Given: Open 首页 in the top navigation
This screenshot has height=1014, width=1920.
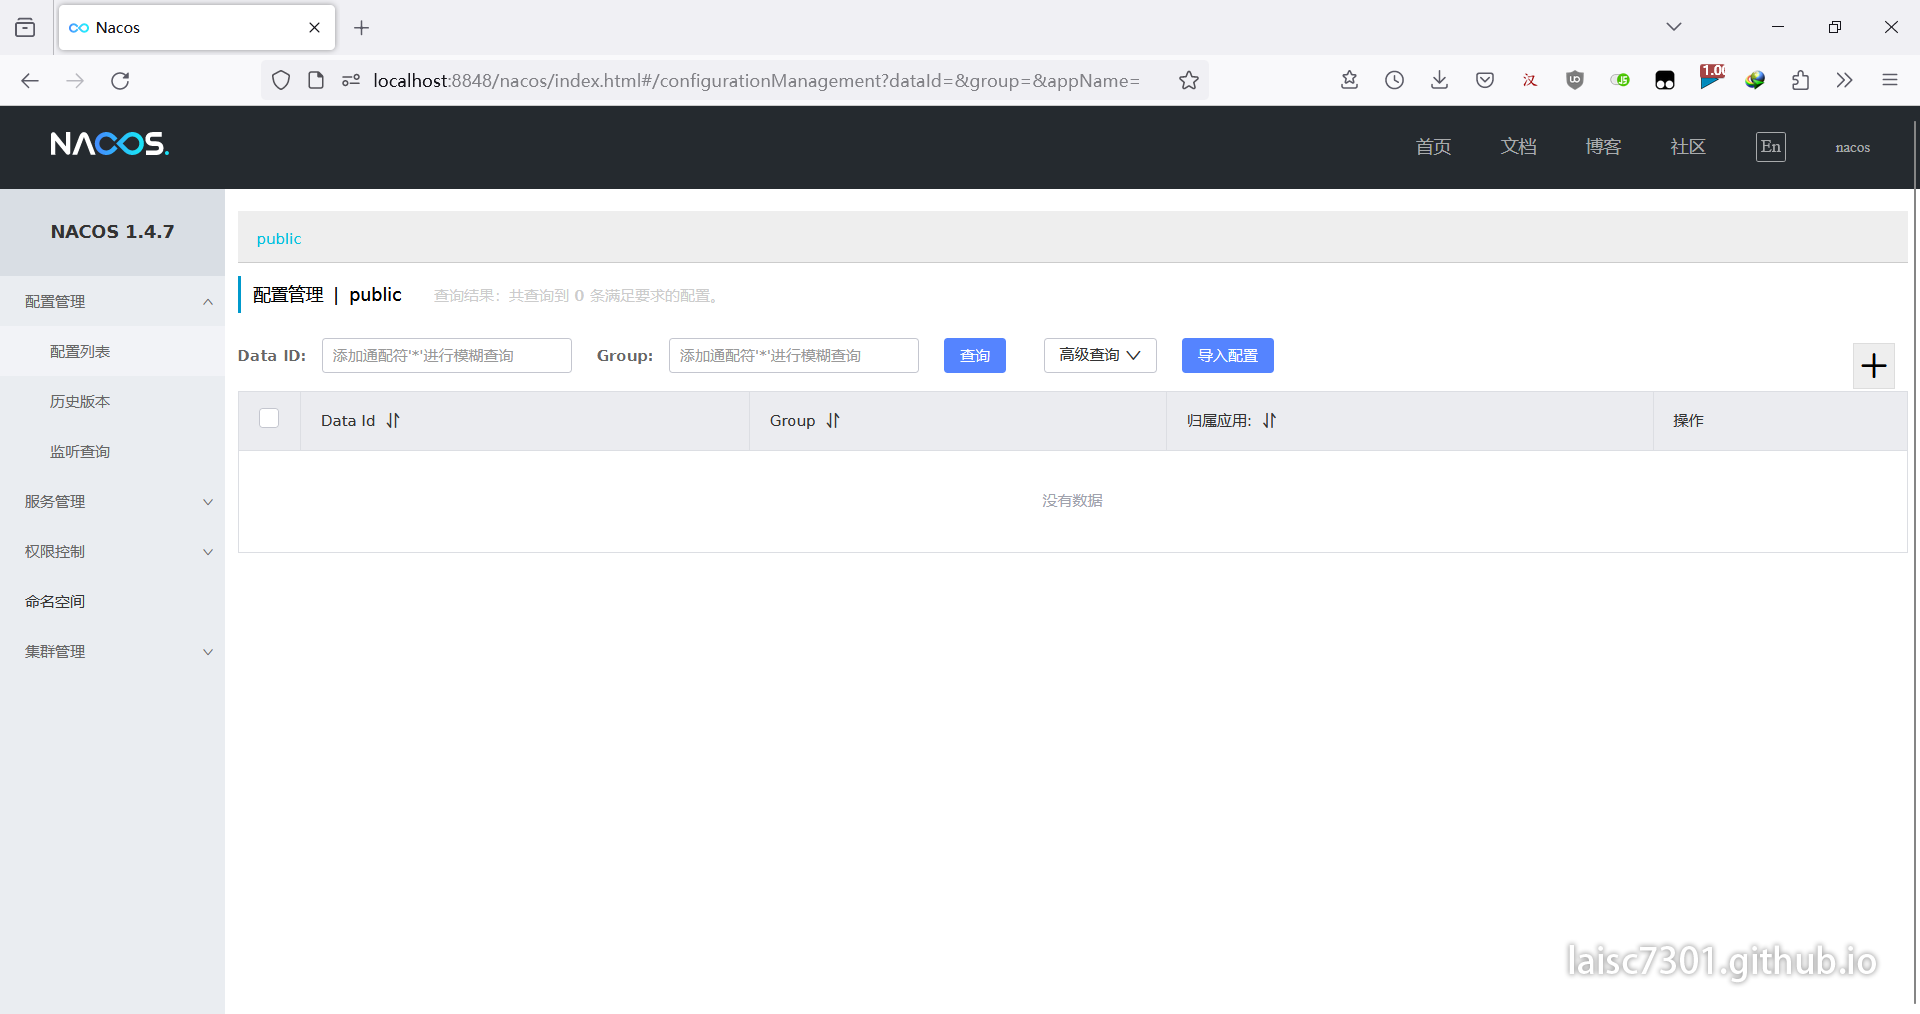Looking at the screenshot, I should click(x=1433, y=147).
